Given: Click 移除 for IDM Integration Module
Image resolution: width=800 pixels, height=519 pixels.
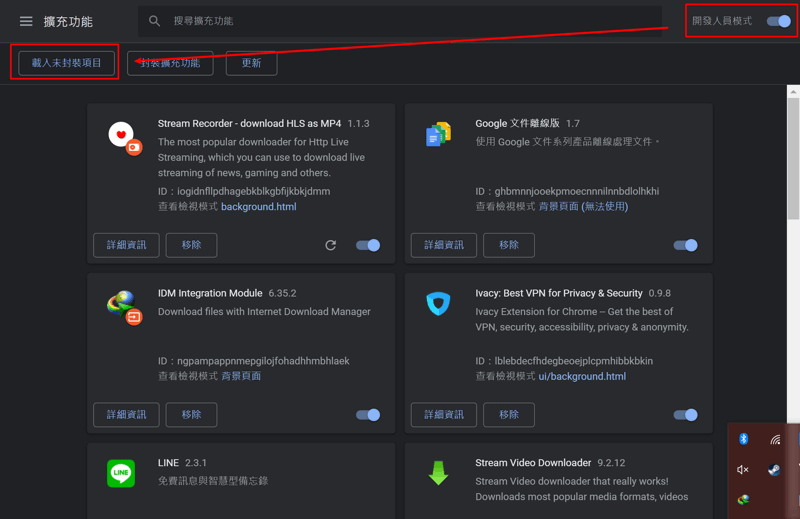Looking at the screenshot, I should tap(191, 415).
